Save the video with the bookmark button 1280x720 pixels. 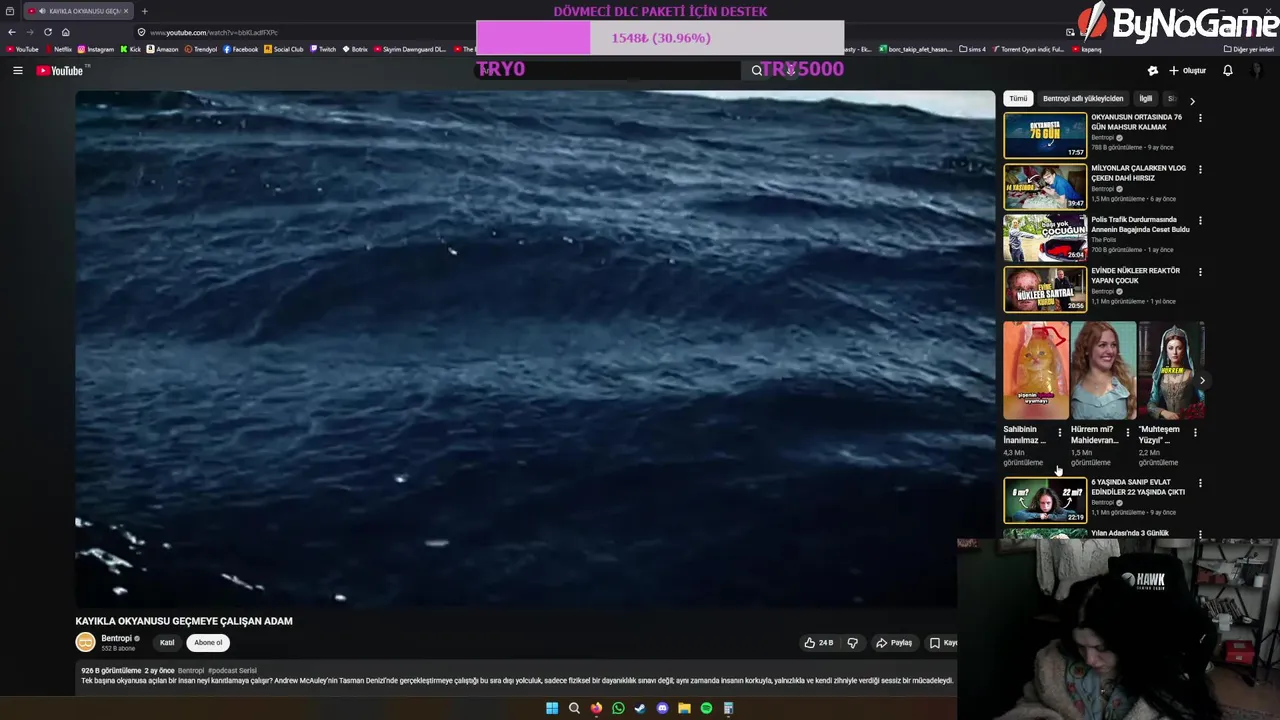942,643
